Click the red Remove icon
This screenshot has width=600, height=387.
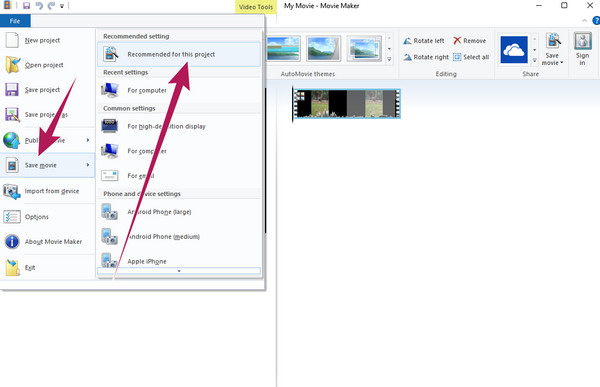(457, 41)
